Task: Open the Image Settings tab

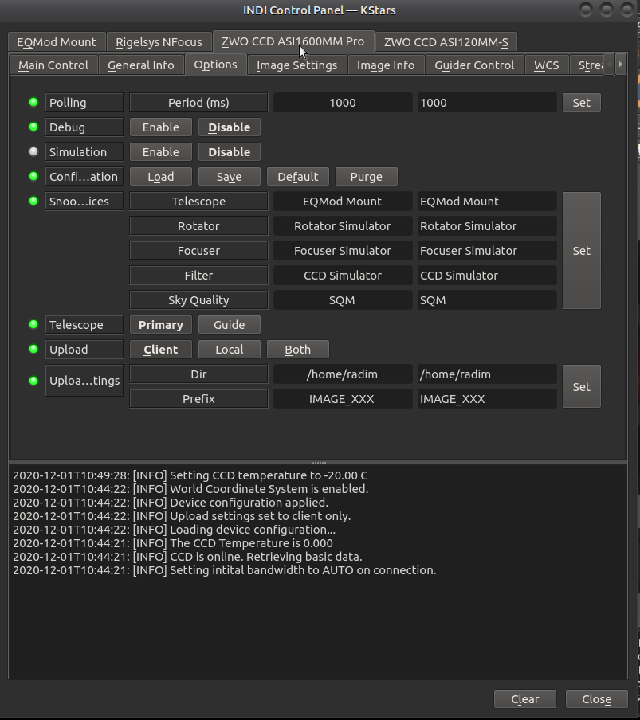Action: 297,65
